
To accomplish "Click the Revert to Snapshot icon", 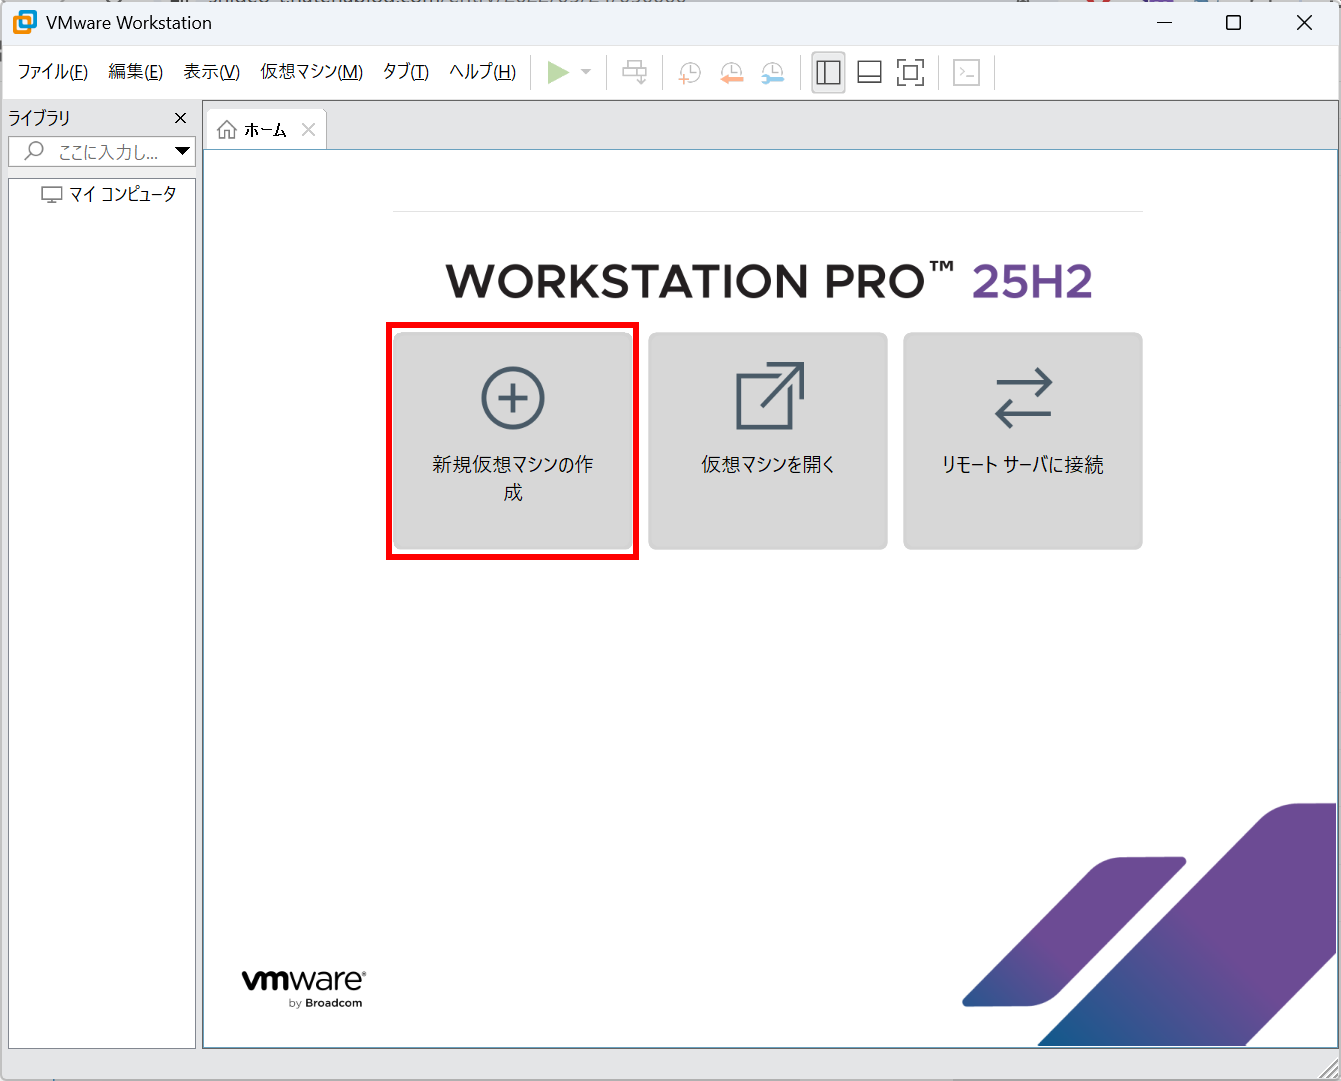I will click(731, 72).
